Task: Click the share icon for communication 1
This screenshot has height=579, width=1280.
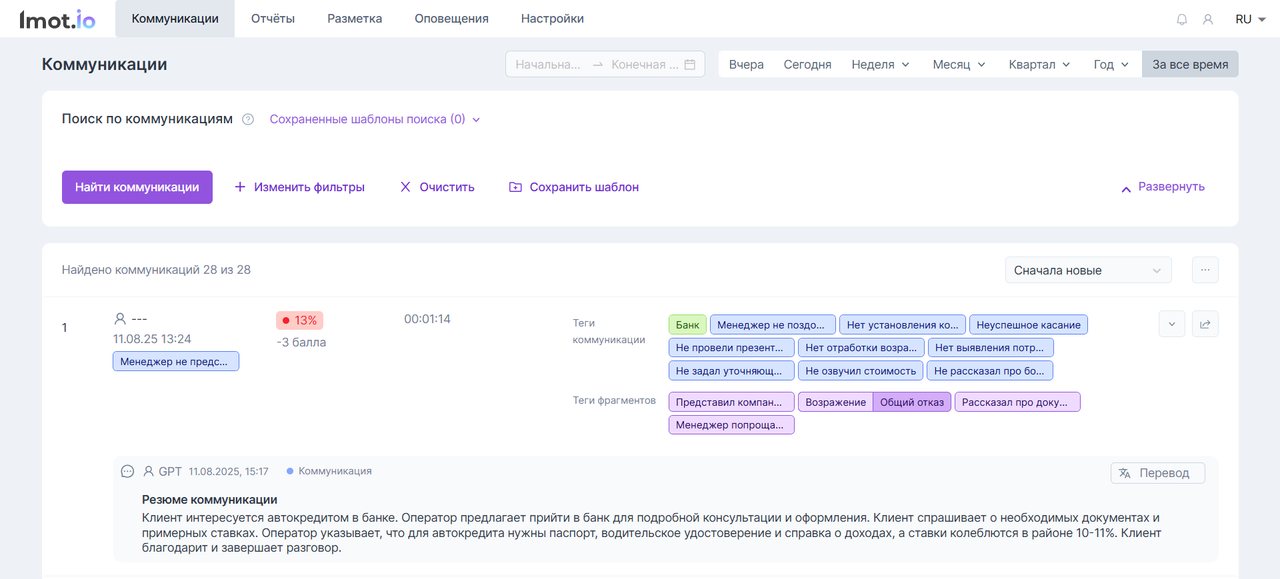Action: pyautogui.click(x=1205, y=324)
